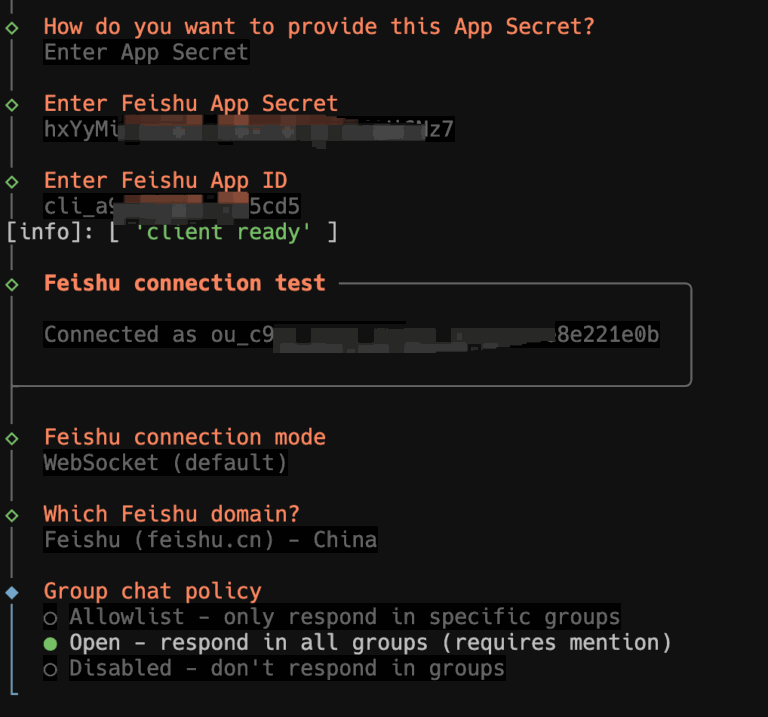Click the Feishu App ID value starting cli_

click(x=172, y=206)
